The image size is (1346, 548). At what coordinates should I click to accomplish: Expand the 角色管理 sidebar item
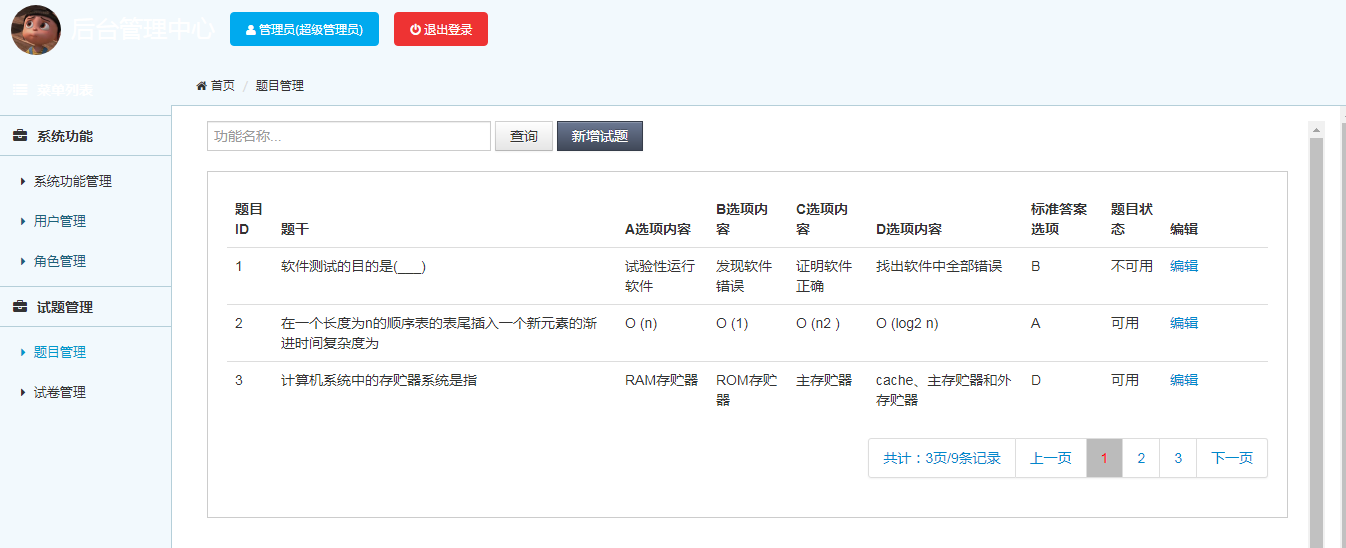click(x=54, y=261)
